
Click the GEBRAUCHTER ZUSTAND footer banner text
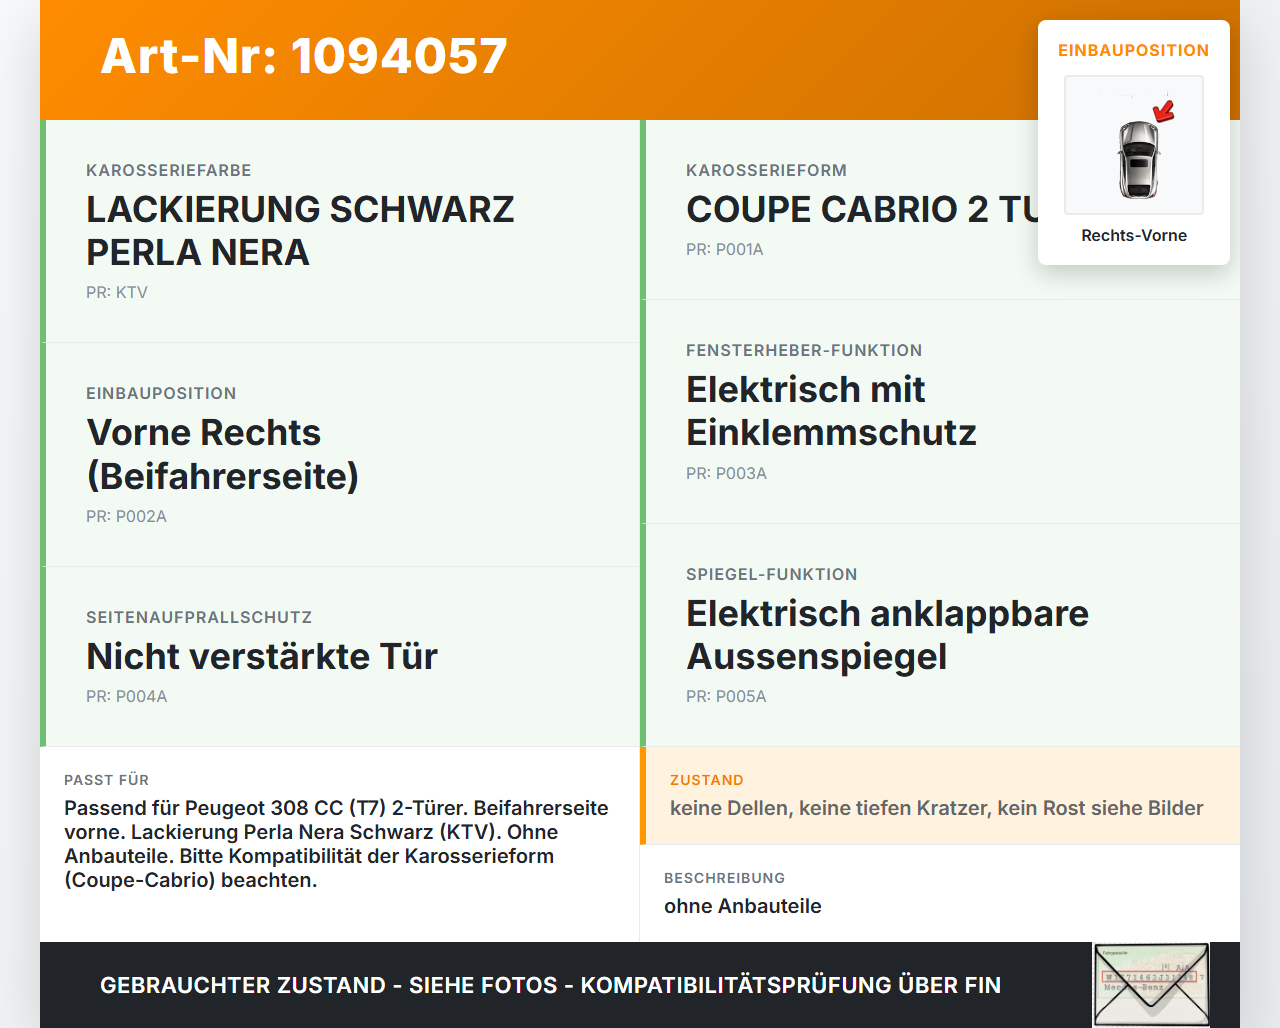[550, 985]
